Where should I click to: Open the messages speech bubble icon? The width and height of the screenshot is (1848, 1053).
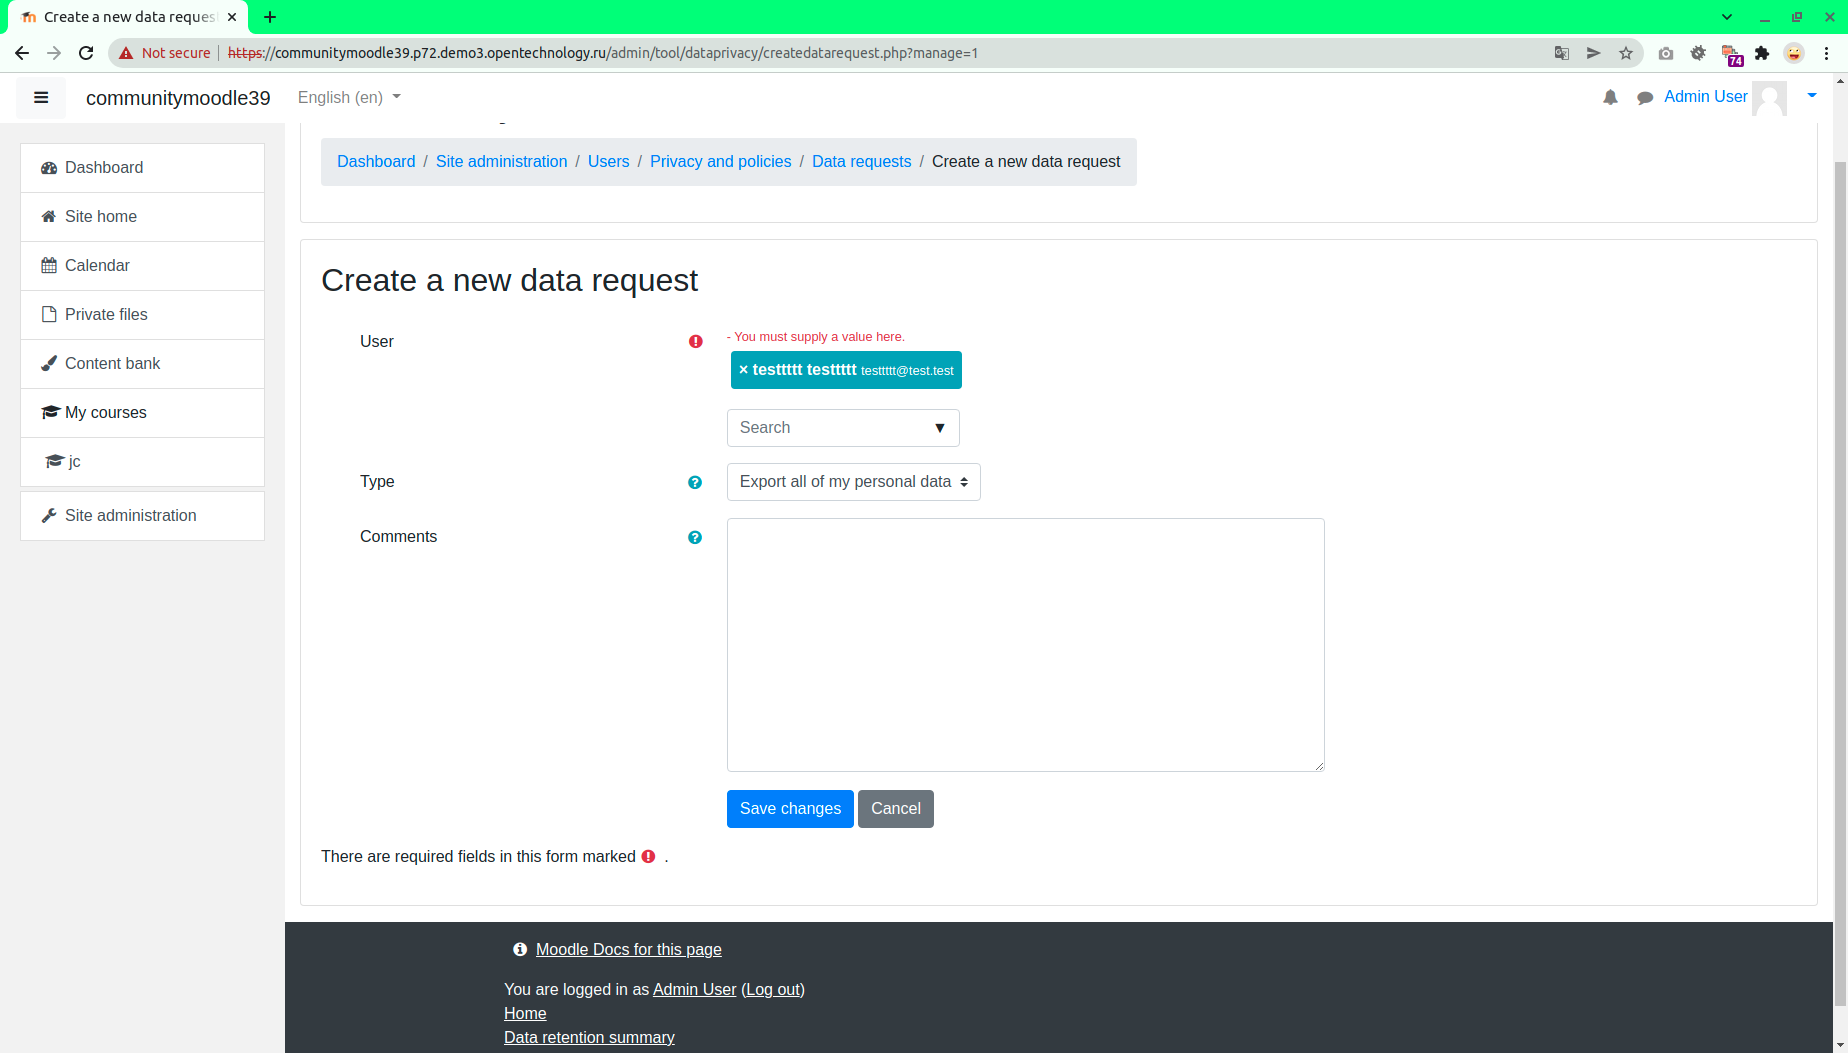(1645, 97)
